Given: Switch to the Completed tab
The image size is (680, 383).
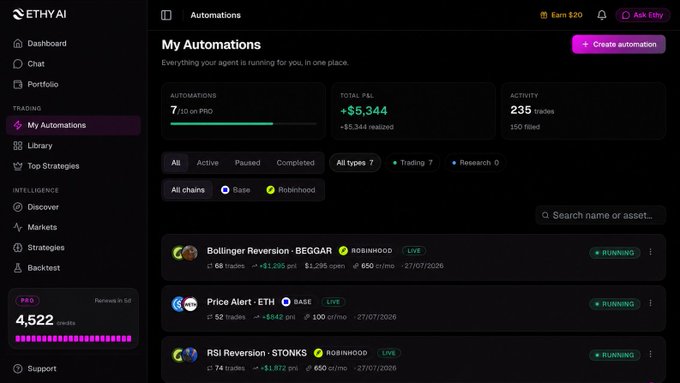Looking at the screenshot, I should pyautogui.click(x=295, y=163).
